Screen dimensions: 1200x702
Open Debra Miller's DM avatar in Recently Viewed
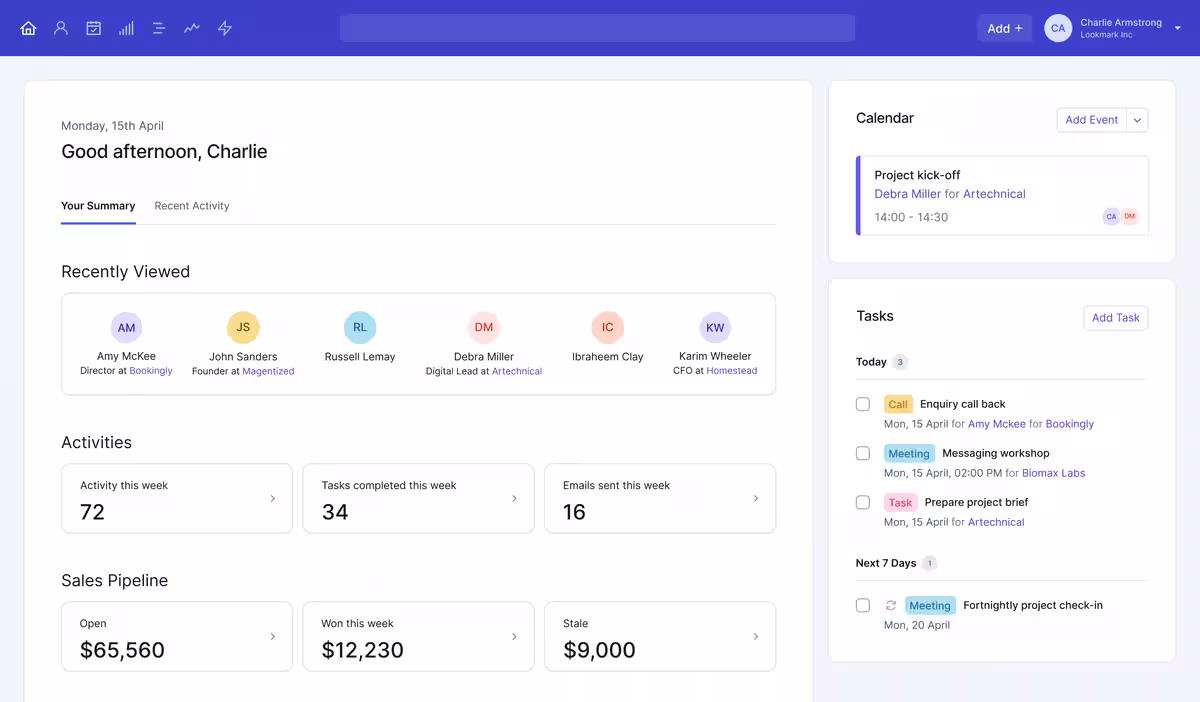coord(484,327)
